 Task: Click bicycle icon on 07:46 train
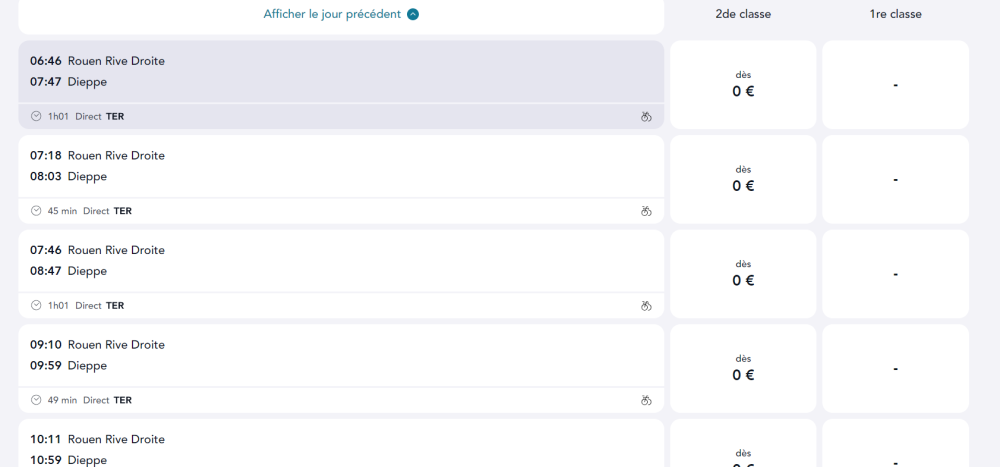[646, 306]
